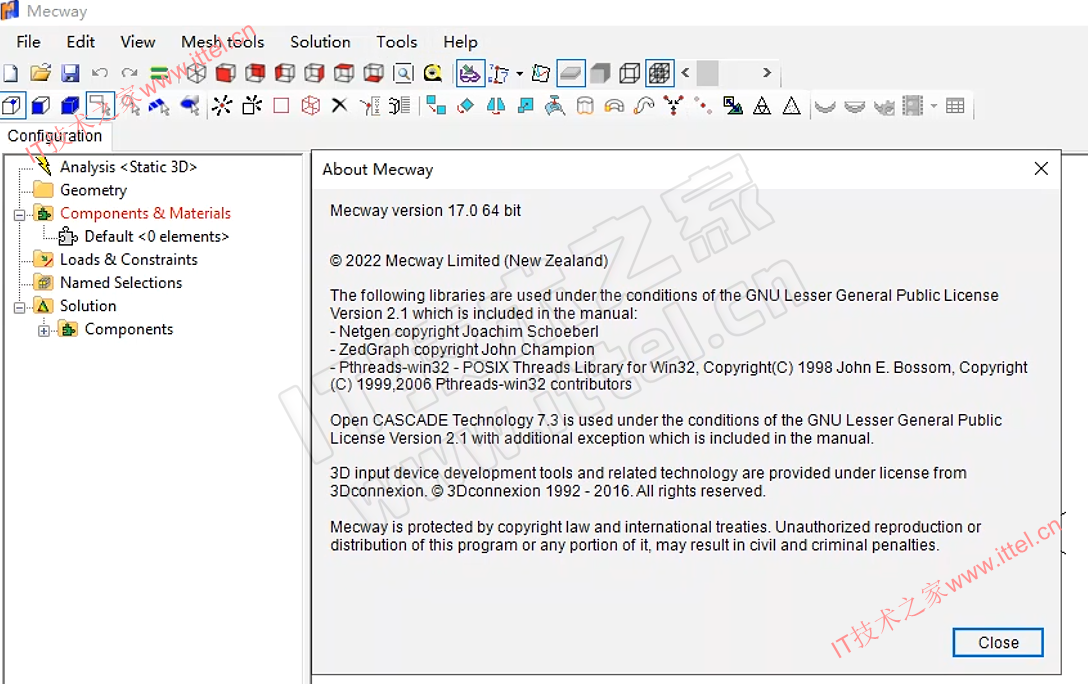Click the New Element red square icon
The image size is (1088, 684).
281,105
